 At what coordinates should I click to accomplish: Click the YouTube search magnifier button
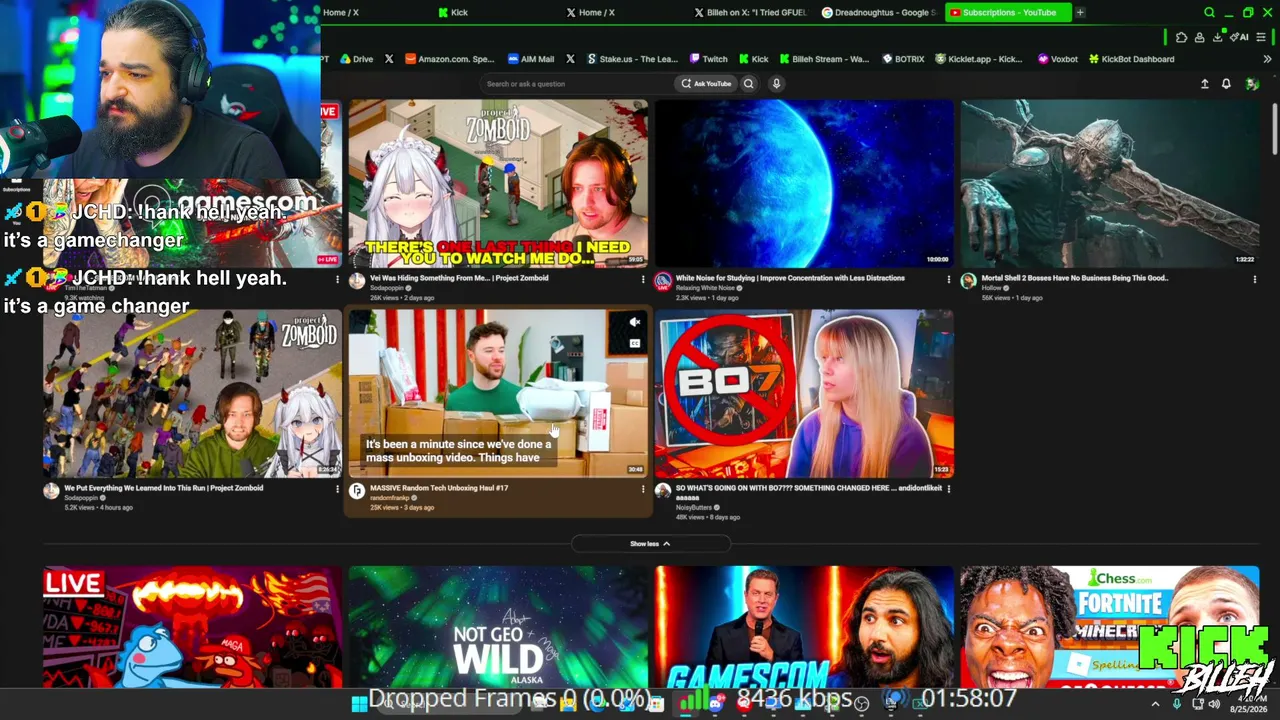tap(748, 84)
